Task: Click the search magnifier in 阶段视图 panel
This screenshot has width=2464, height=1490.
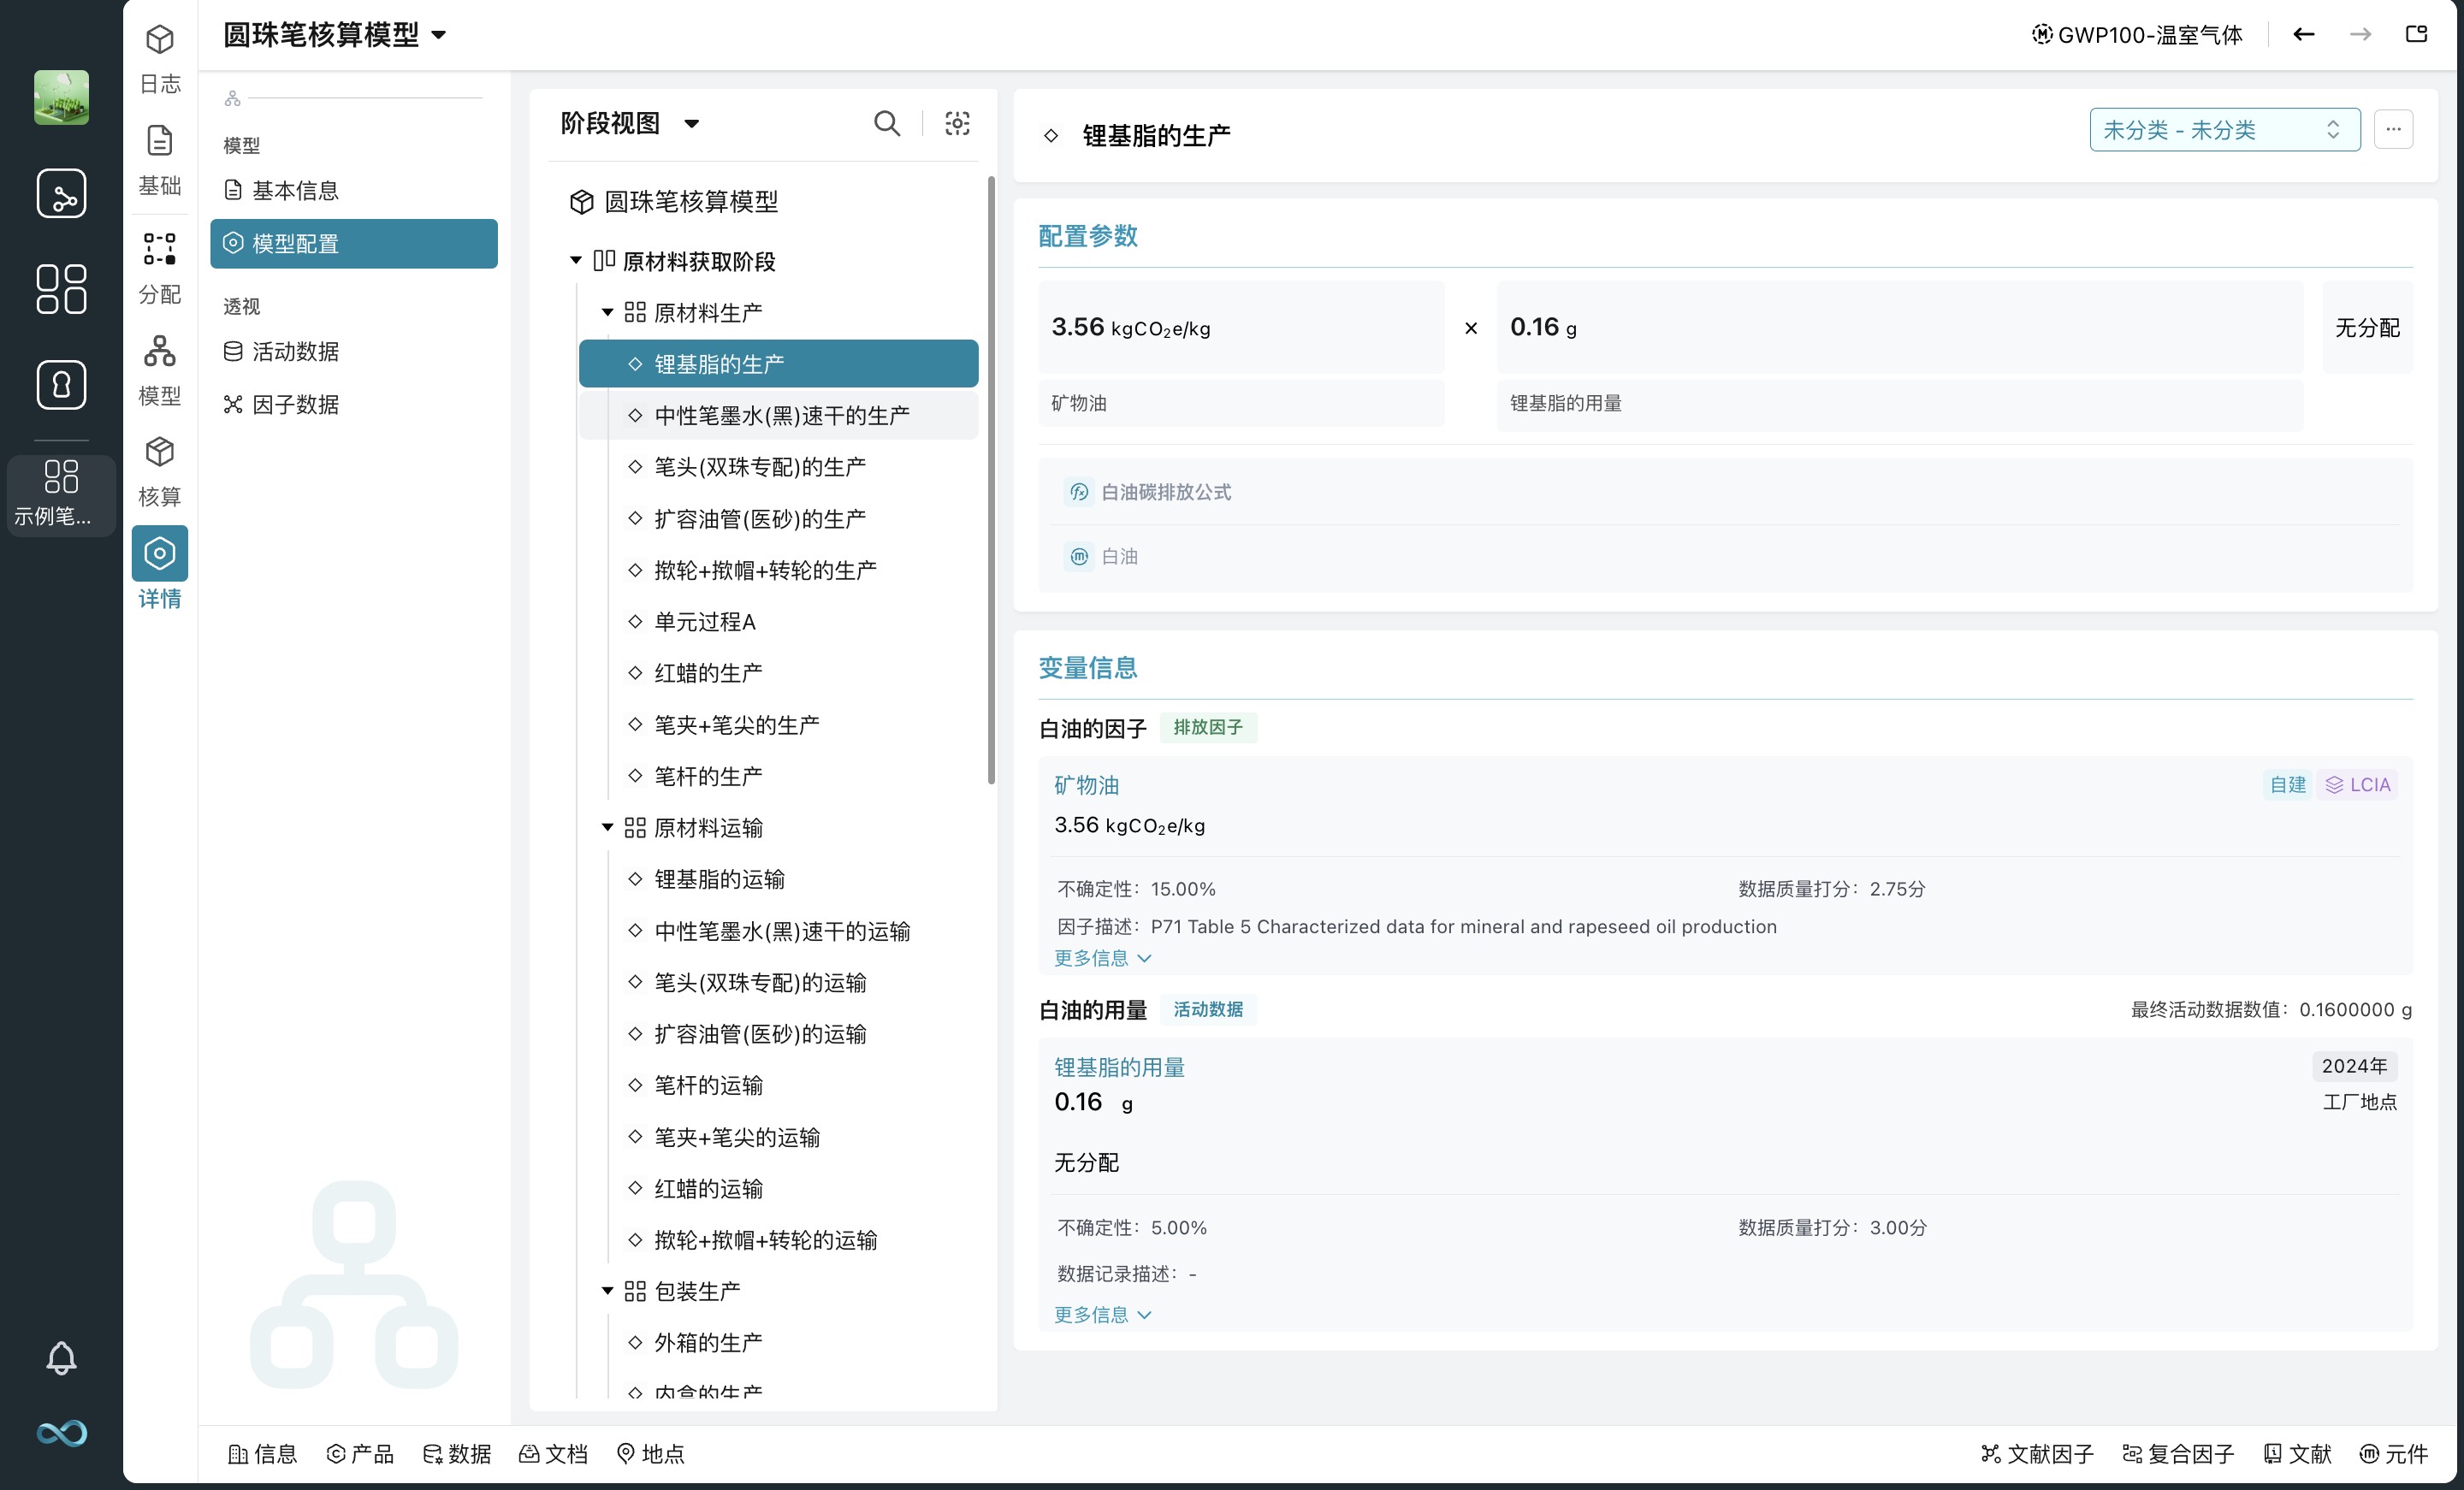Action: point(886,123)
